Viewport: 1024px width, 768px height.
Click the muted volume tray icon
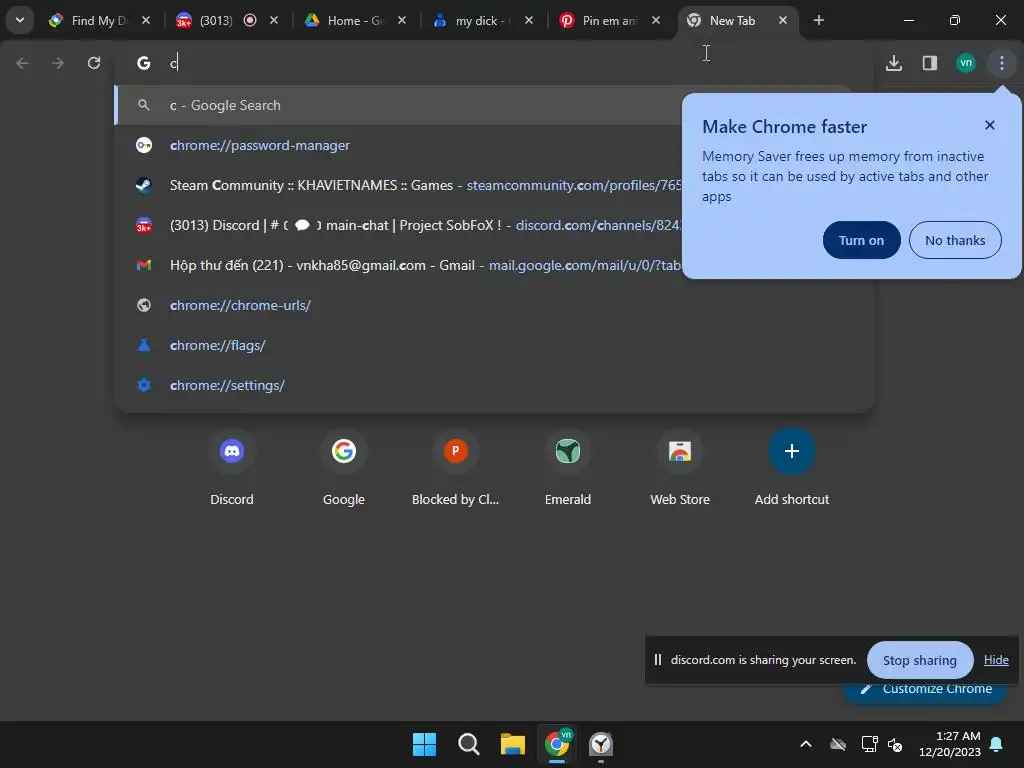895,744
